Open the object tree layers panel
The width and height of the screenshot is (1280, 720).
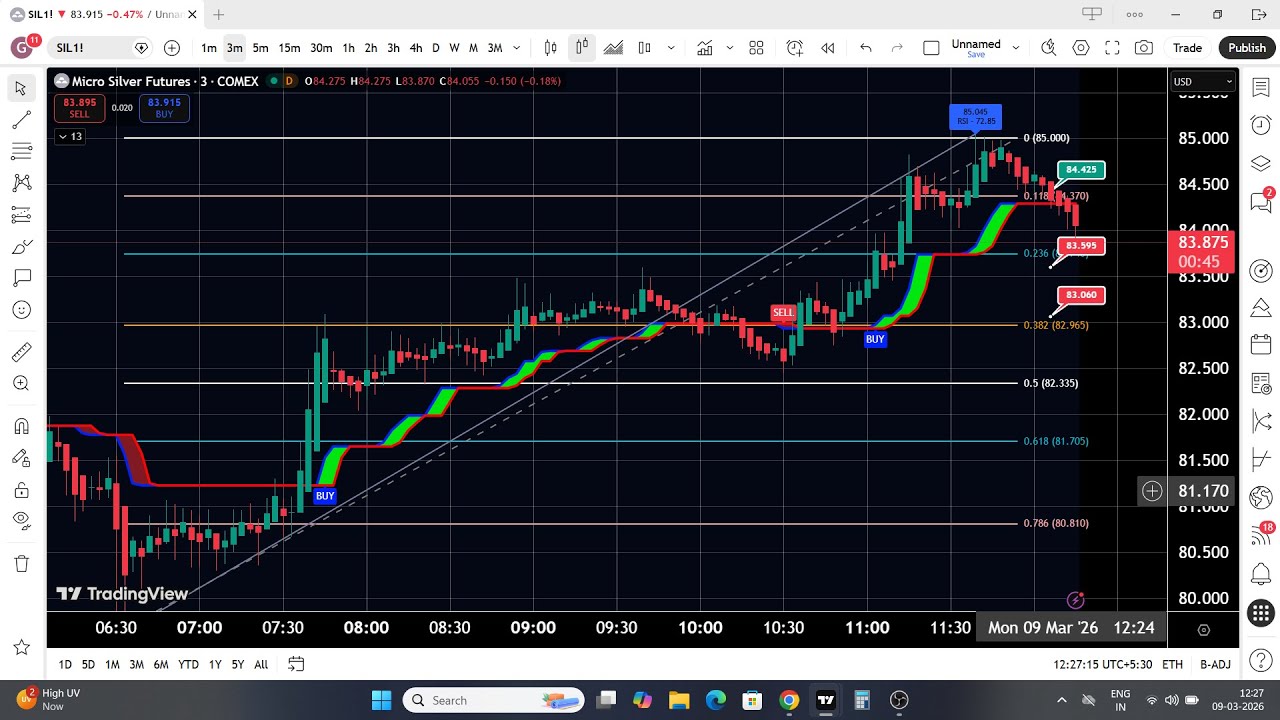1261,162
